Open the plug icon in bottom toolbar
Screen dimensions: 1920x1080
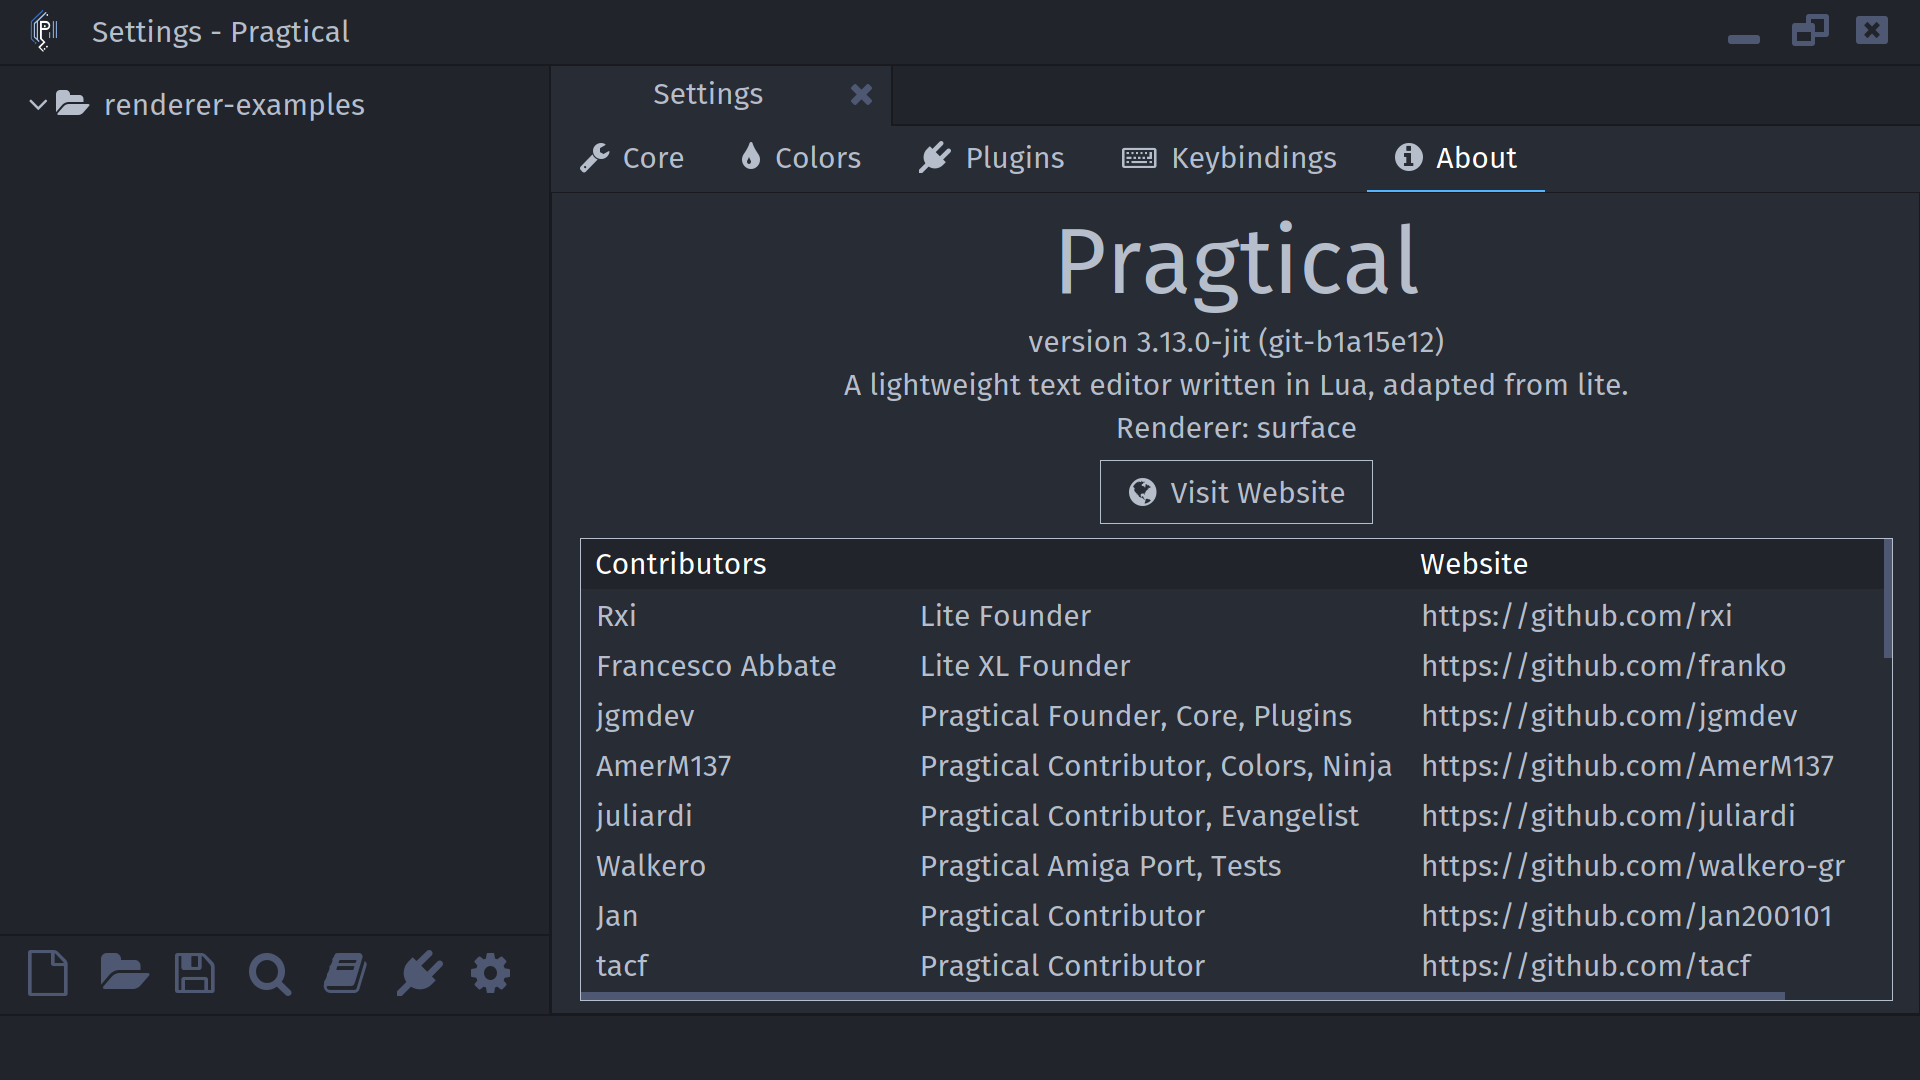(x=419, y=973)
